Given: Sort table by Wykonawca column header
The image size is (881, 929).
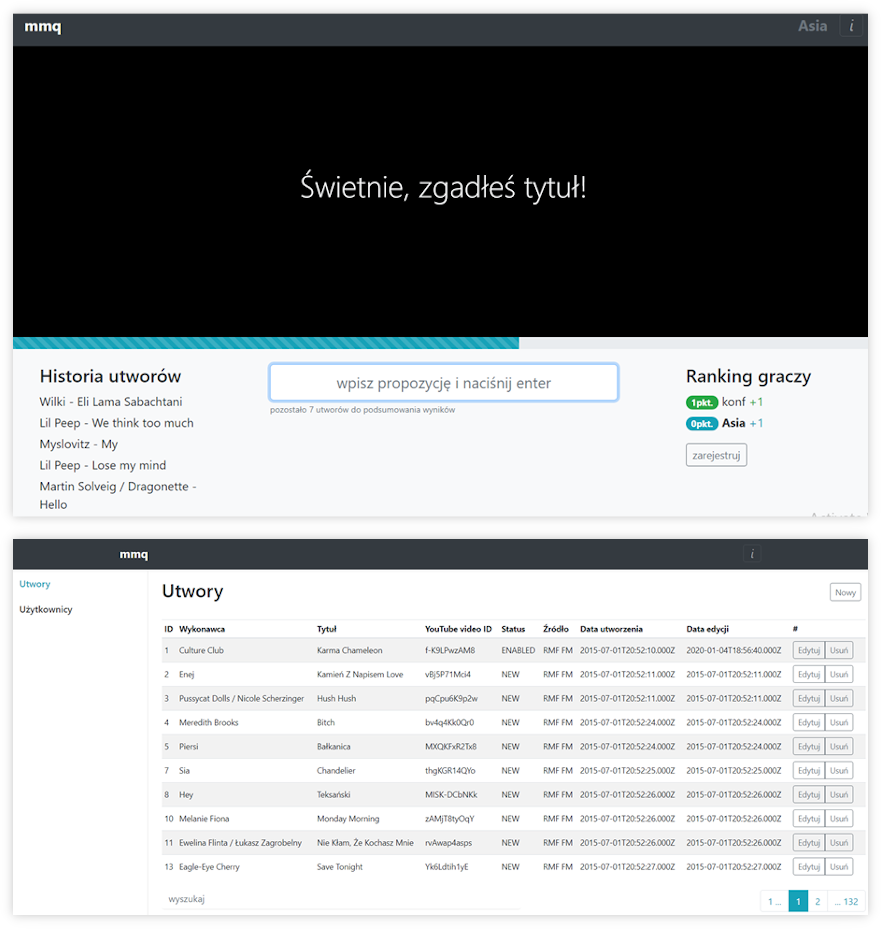Looking at the screenshot, I should (202, 629).
